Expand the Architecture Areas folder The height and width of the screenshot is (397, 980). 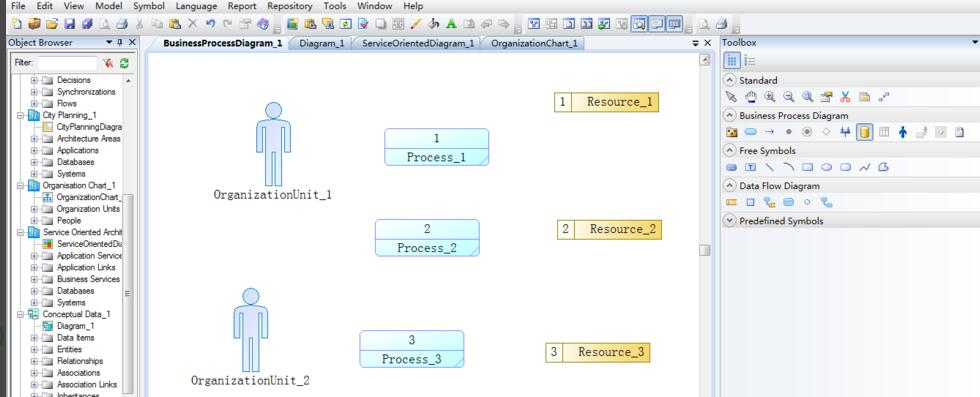pos(34,139)
